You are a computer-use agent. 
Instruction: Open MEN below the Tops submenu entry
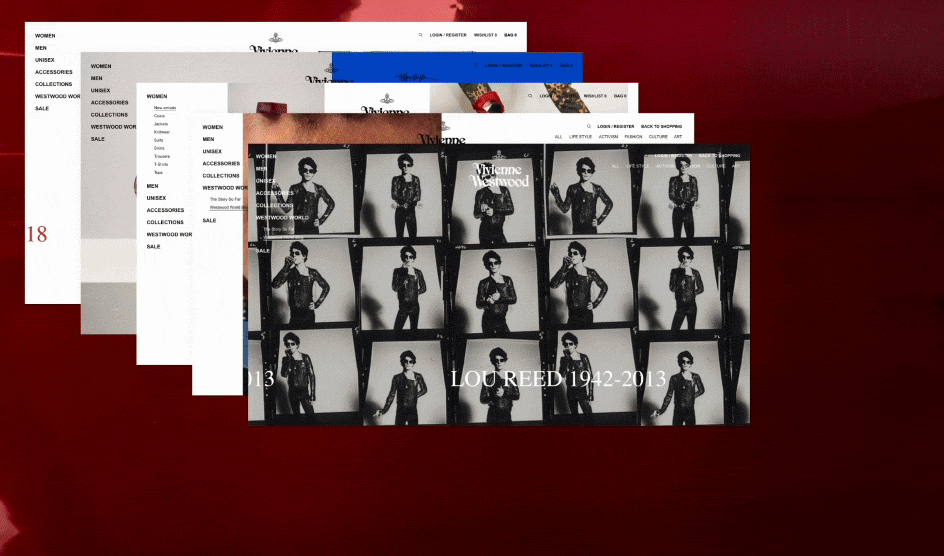(x=152, y=186)
